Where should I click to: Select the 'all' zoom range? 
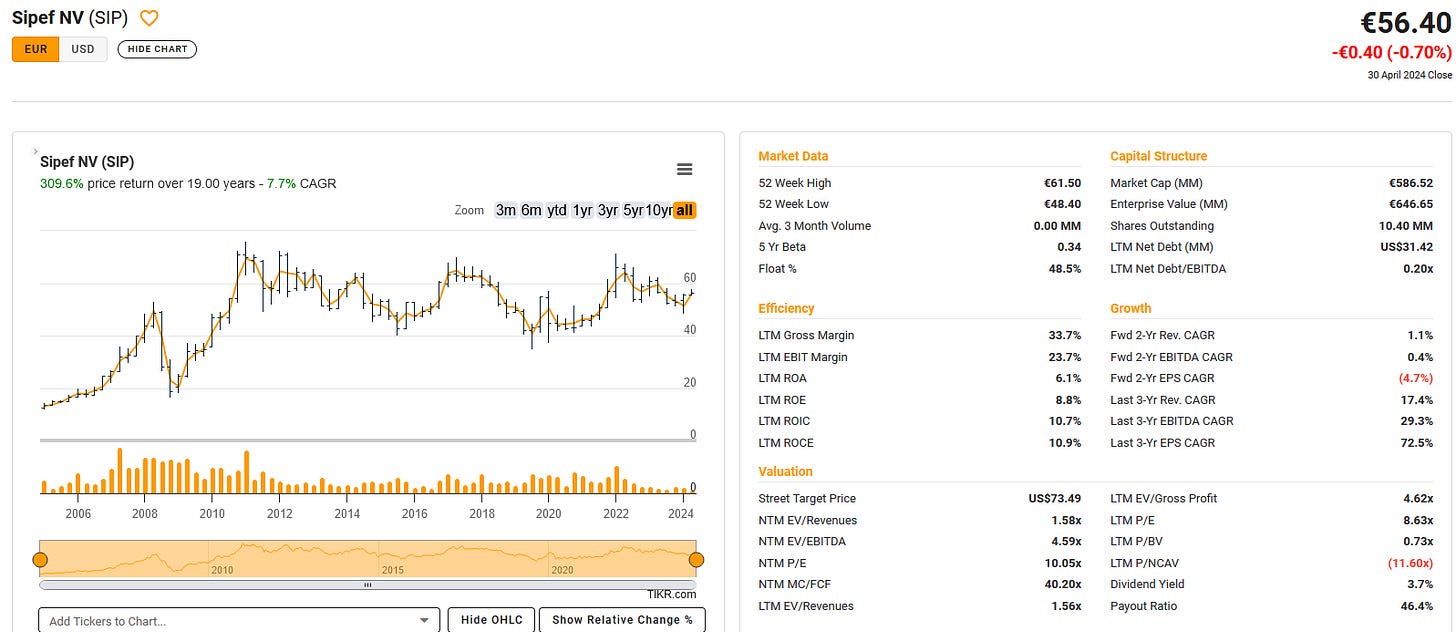tap(685, 210)
